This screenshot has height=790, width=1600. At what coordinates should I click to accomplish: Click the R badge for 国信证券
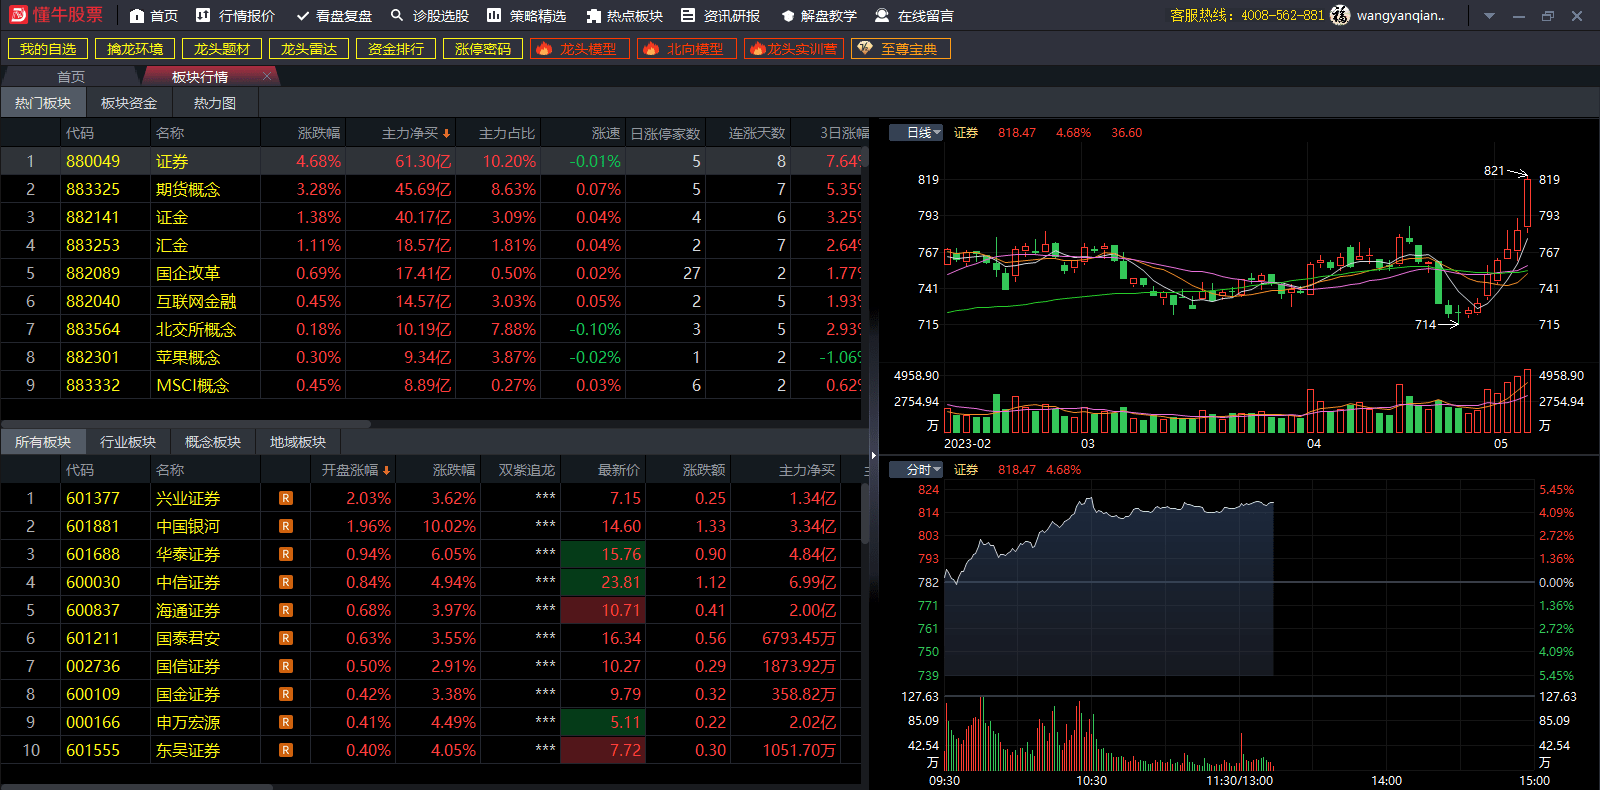tap(286, 666)
